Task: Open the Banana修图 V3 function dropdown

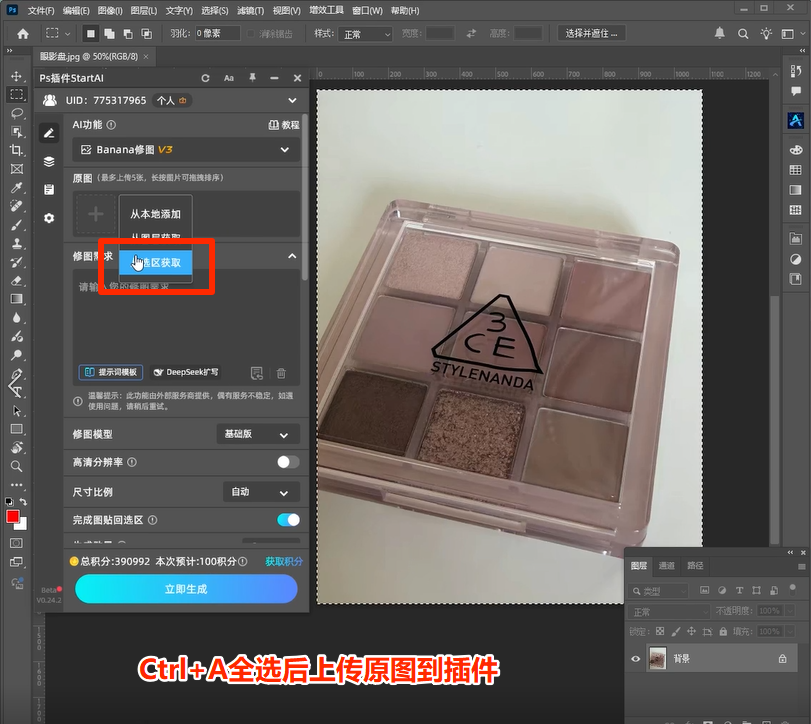Action: (x=186, y=149)
